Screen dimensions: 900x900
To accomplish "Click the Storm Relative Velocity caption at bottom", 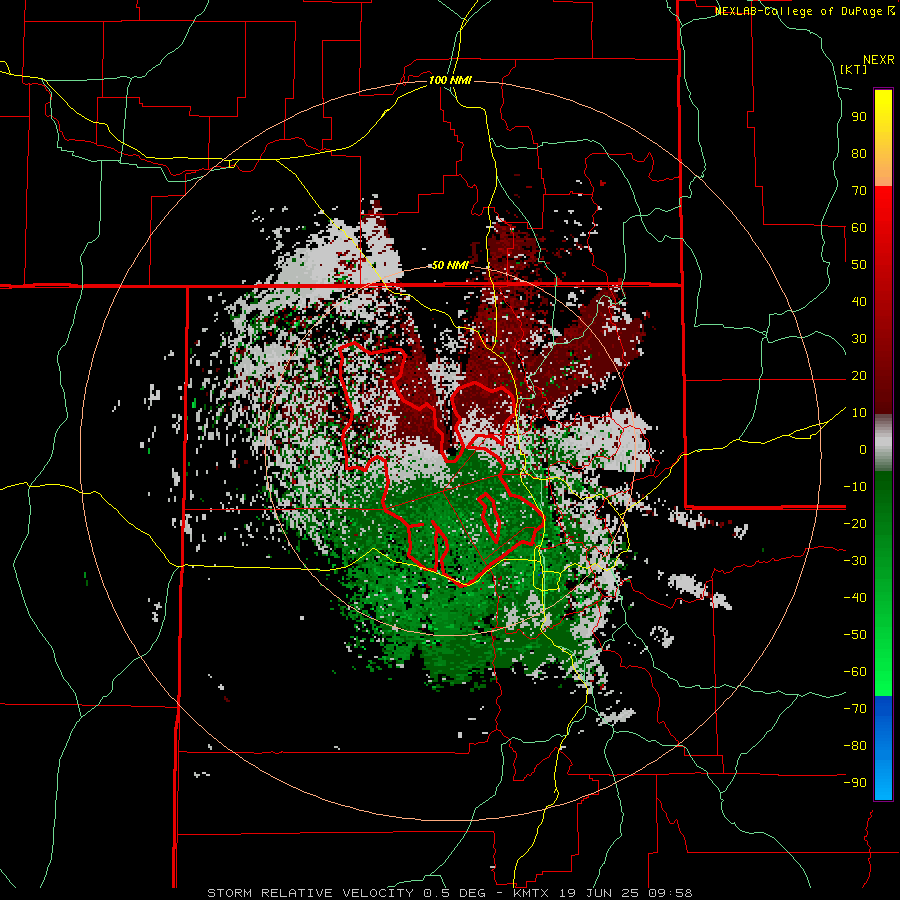I will [449, 893].
